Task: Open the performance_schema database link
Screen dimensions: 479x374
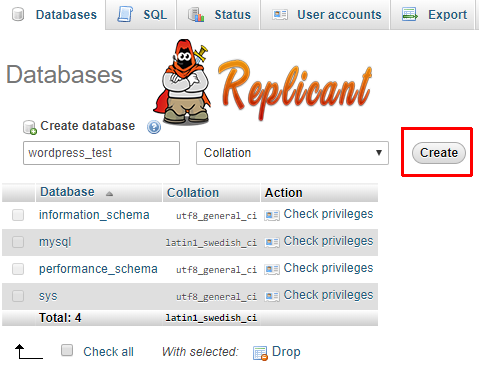Action: [x=98, y=269]
